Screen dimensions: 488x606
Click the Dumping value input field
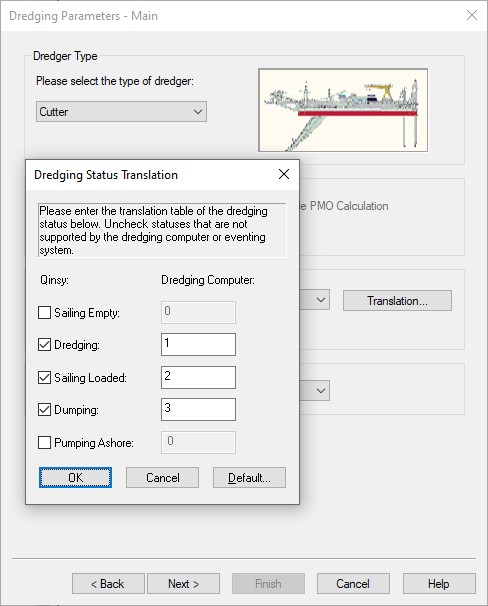198,410
